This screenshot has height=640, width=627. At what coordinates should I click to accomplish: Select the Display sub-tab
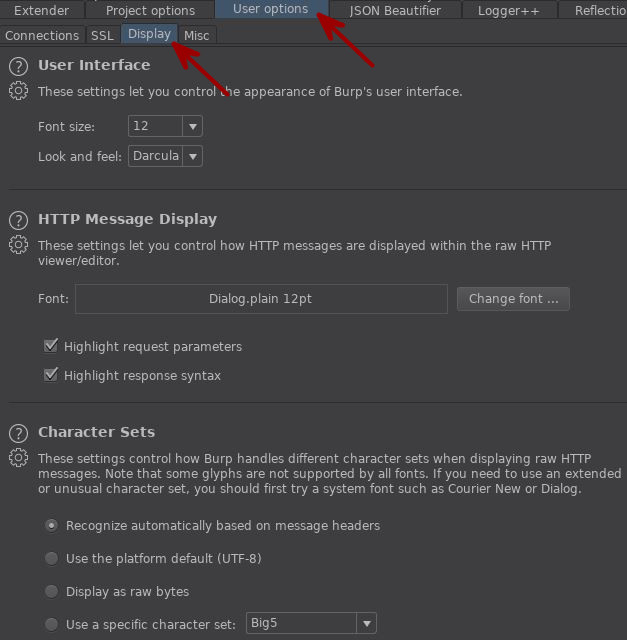[x=149, y=34]
